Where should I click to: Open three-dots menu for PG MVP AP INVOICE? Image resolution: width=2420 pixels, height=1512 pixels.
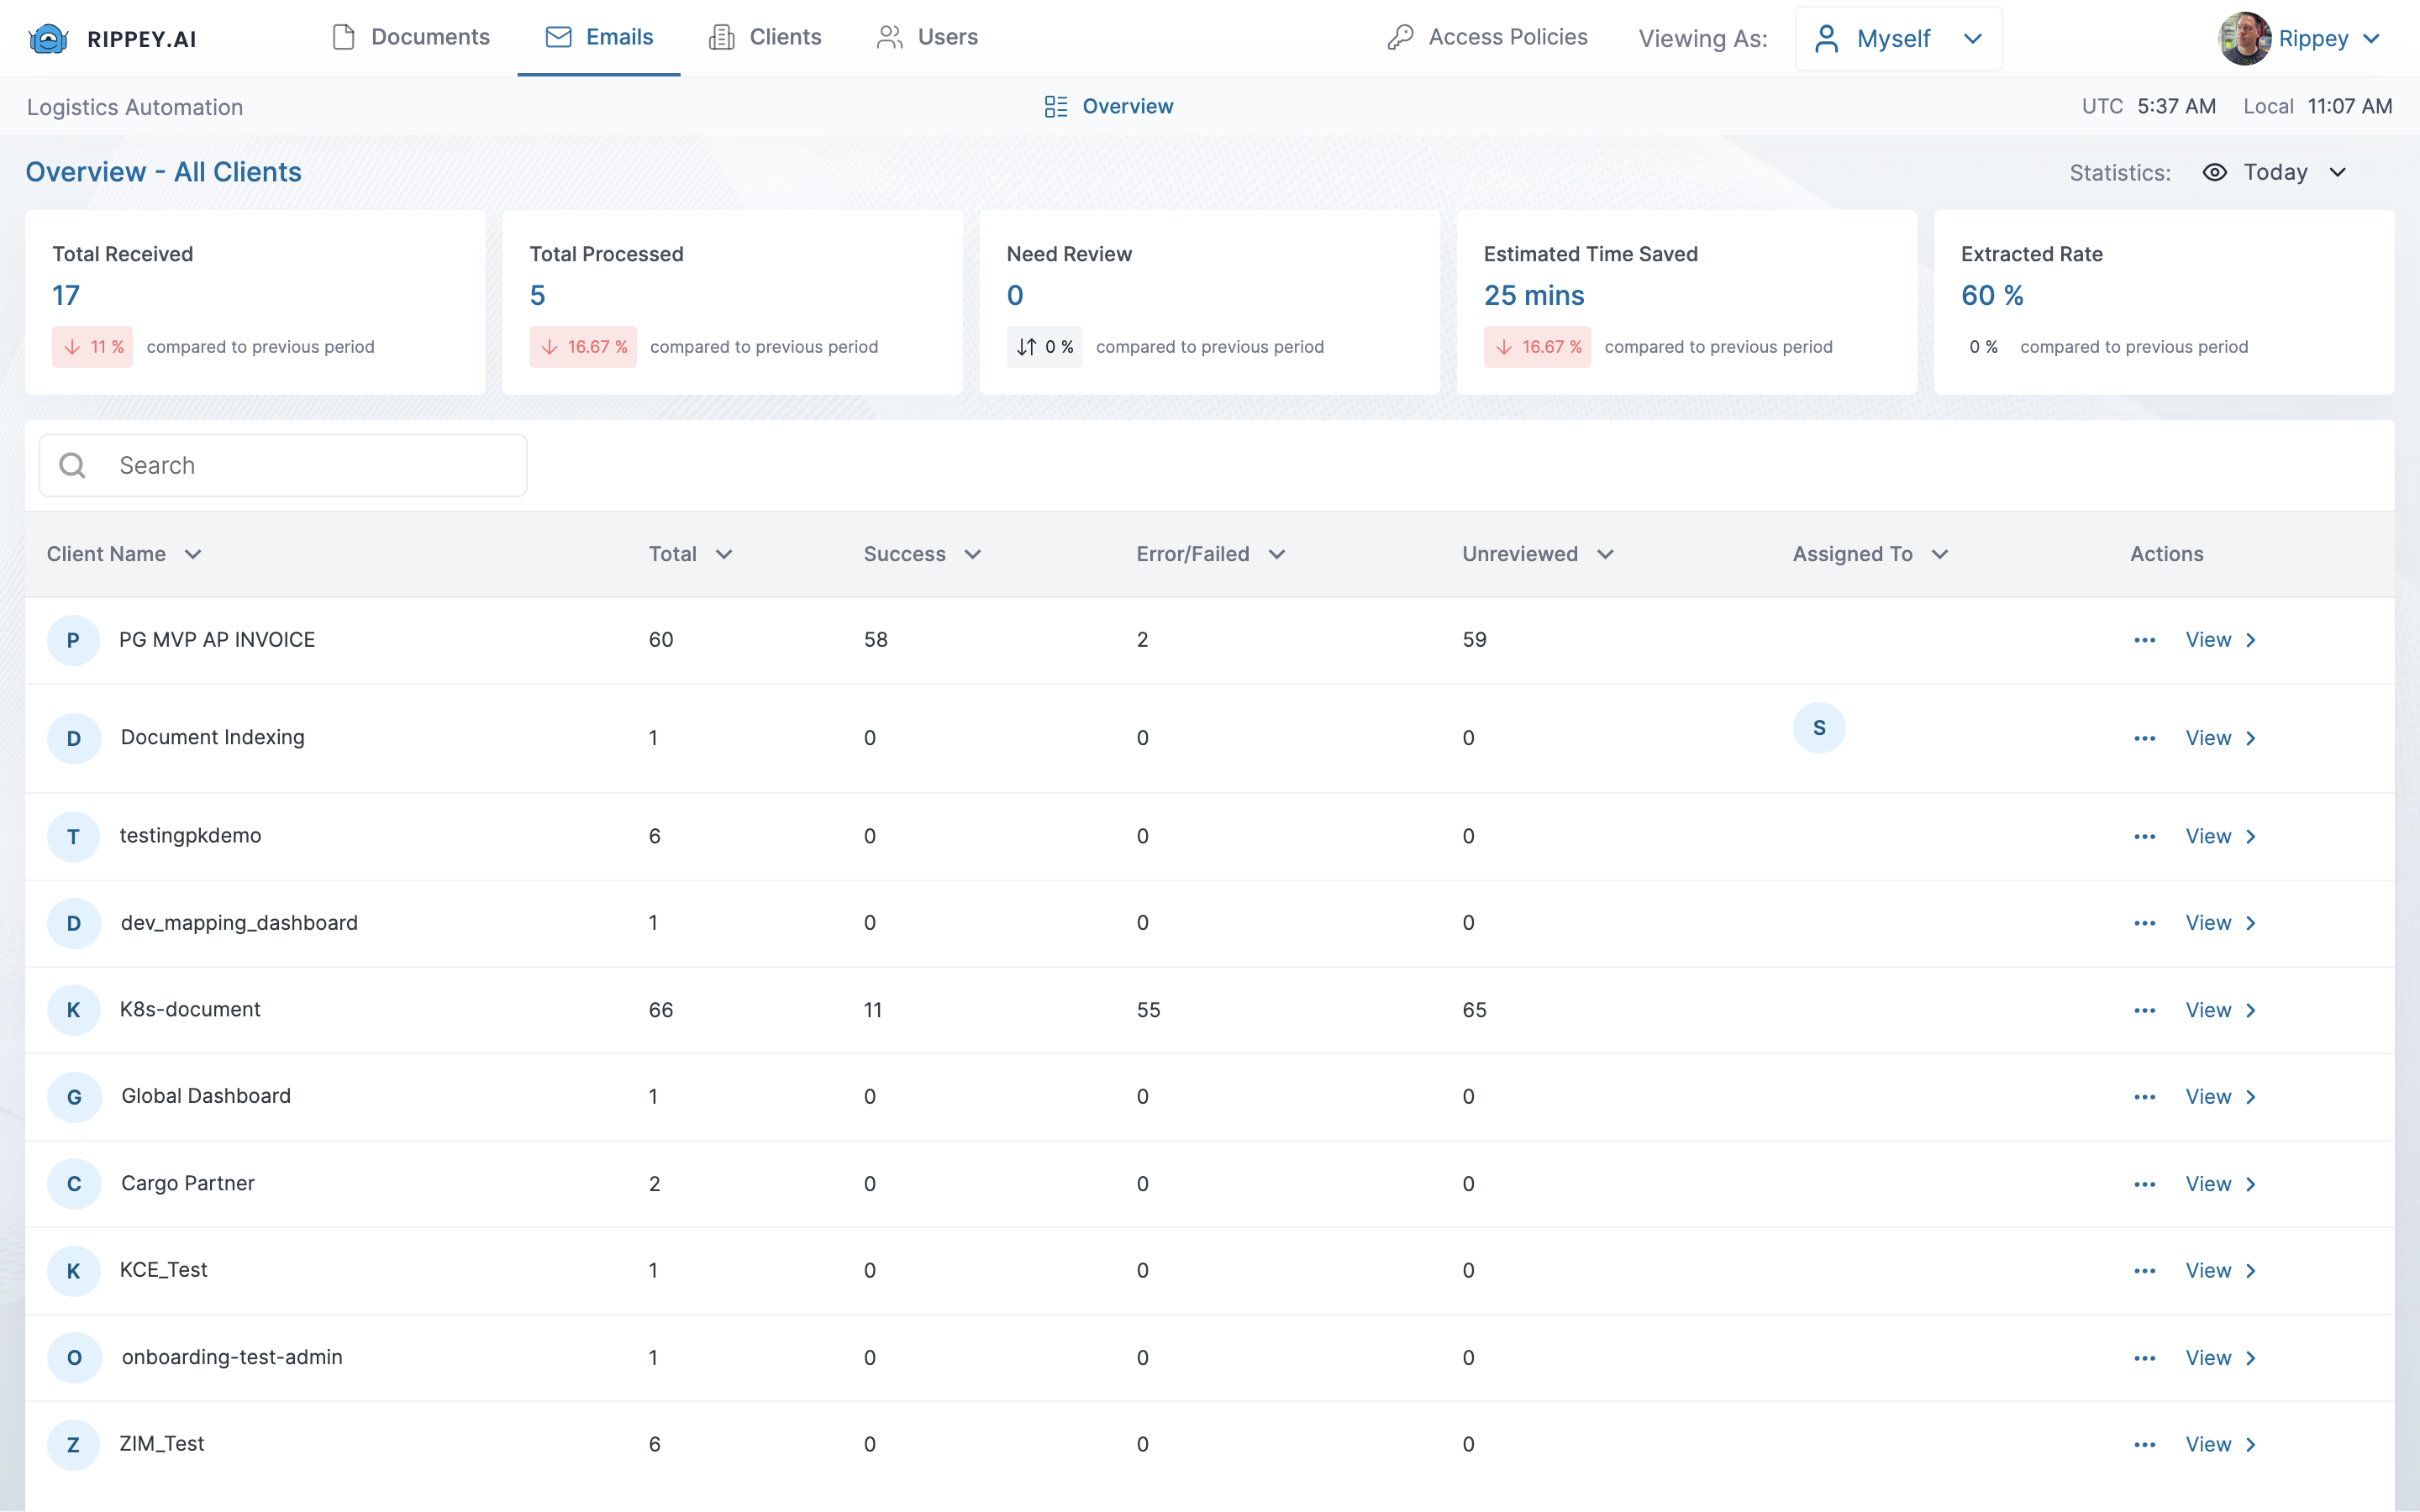pos(2144,640)
